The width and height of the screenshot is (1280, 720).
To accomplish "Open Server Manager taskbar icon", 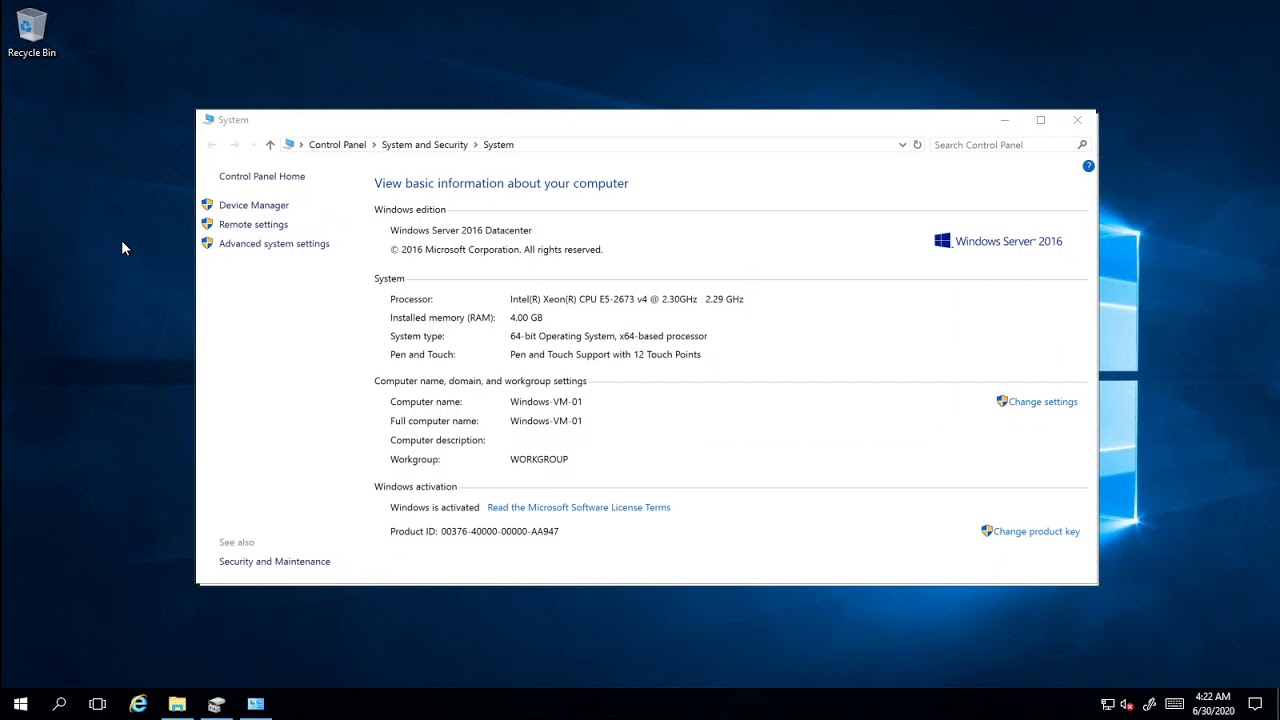I will pyautogui.click(x=216, y=704).
